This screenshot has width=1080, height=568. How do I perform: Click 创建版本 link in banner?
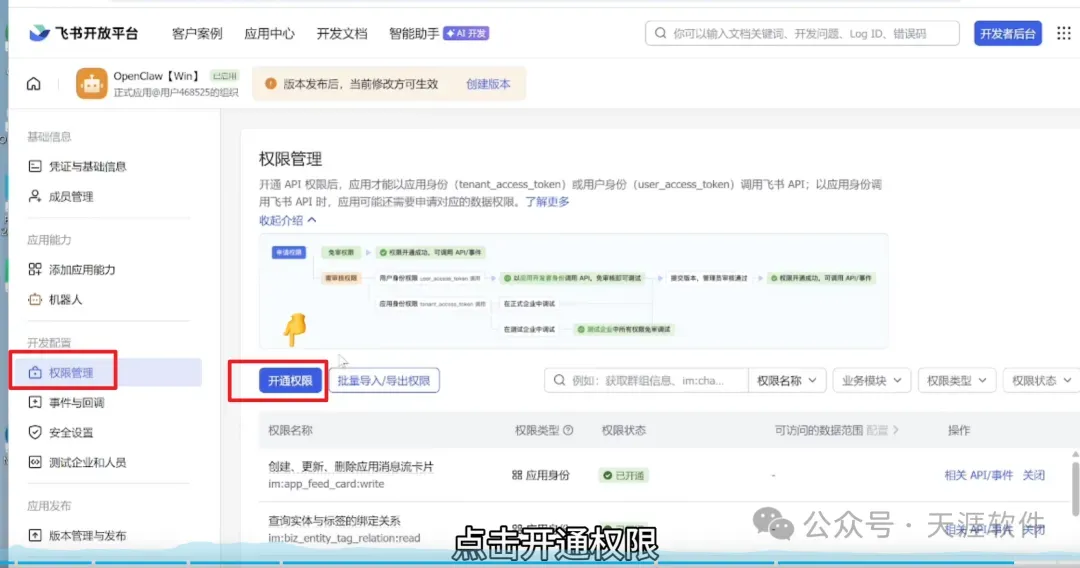tap(488, 84)
